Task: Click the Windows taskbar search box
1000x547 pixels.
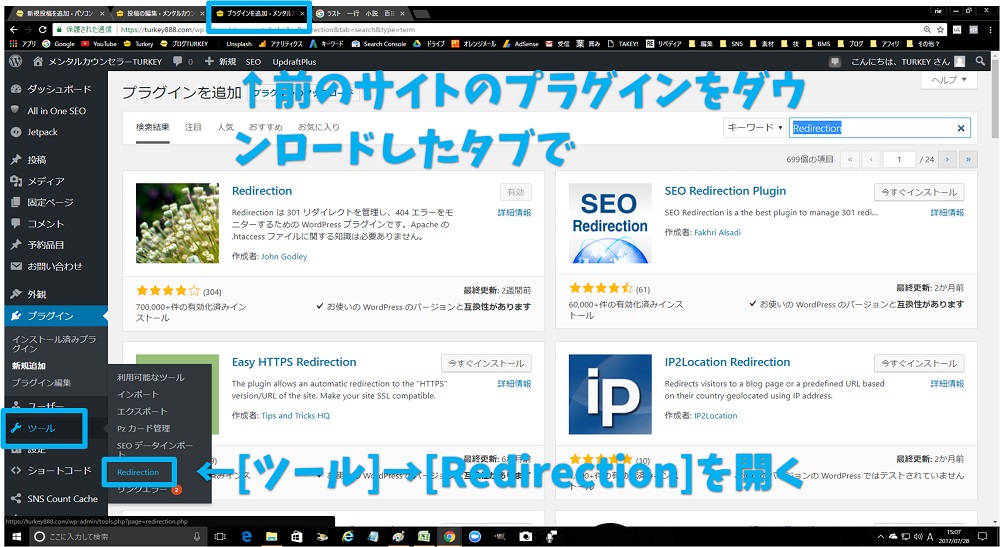Action: click(x=117, y=537)
